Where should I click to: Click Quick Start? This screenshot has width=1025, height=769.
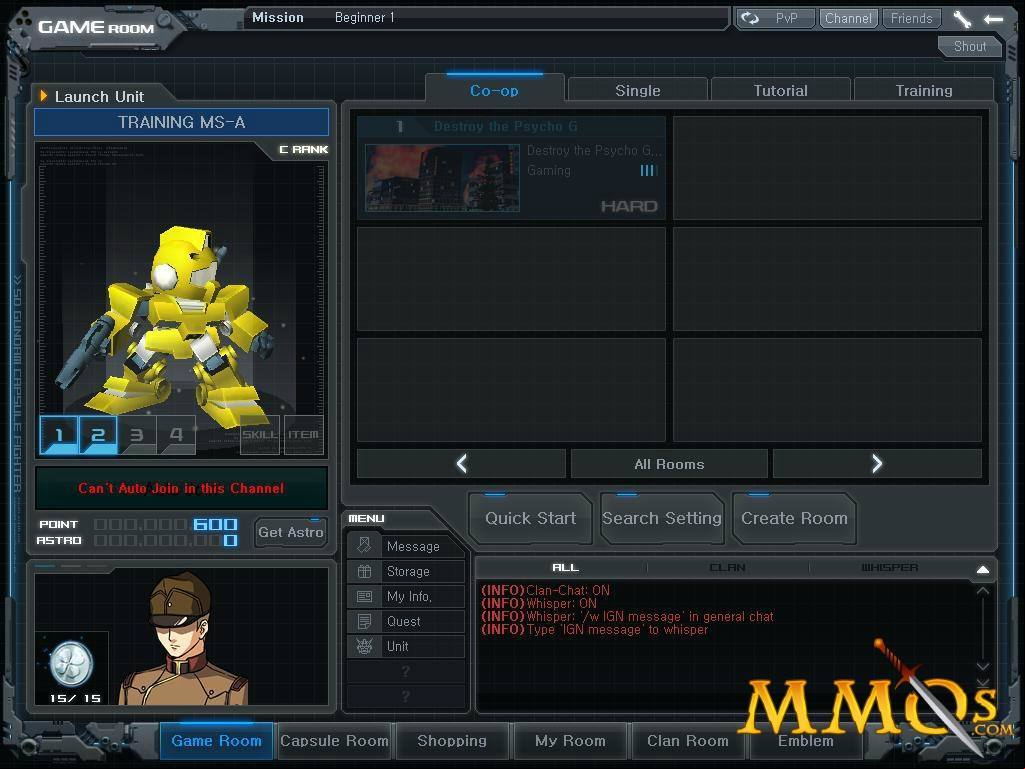[530, 519]
